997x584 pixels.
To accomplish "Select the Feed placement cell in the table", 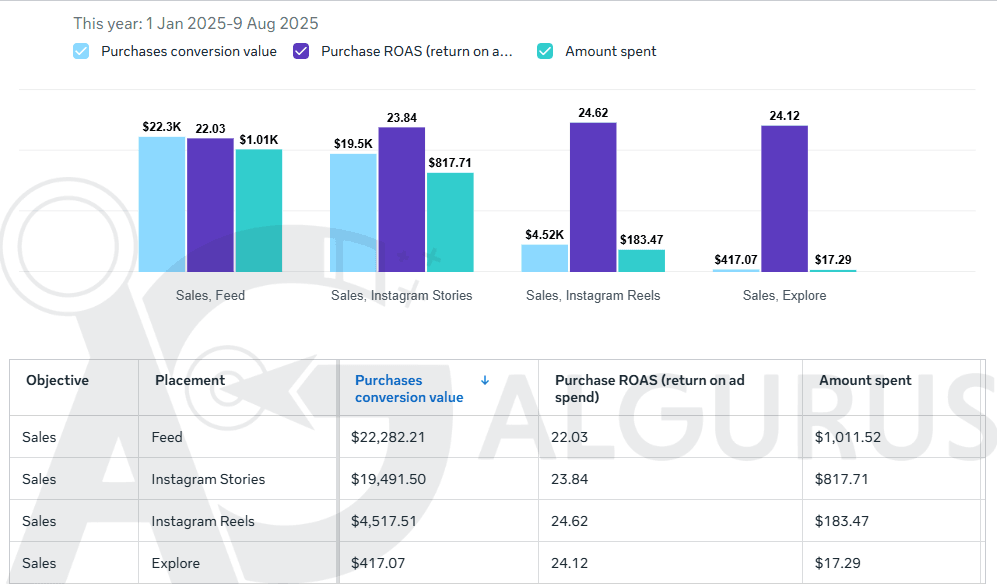I will [167, 437].
